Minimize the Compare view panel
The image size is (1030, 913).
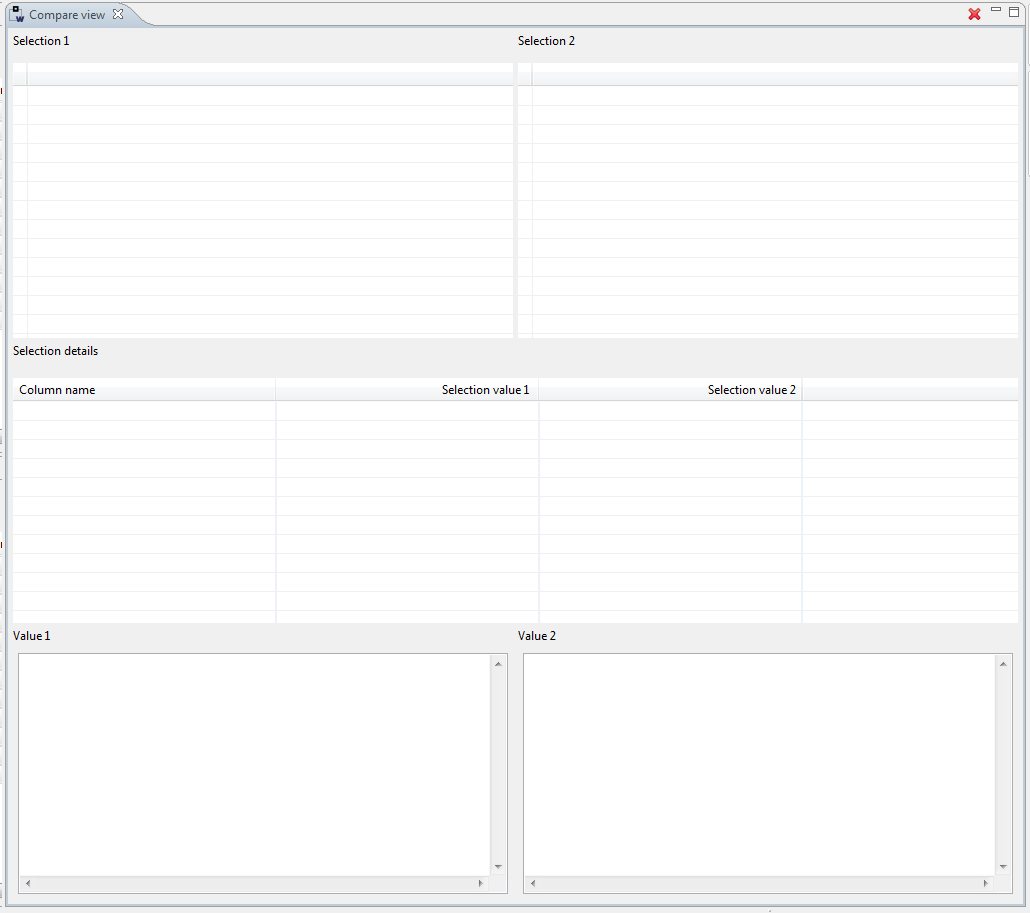coord(996,10)
